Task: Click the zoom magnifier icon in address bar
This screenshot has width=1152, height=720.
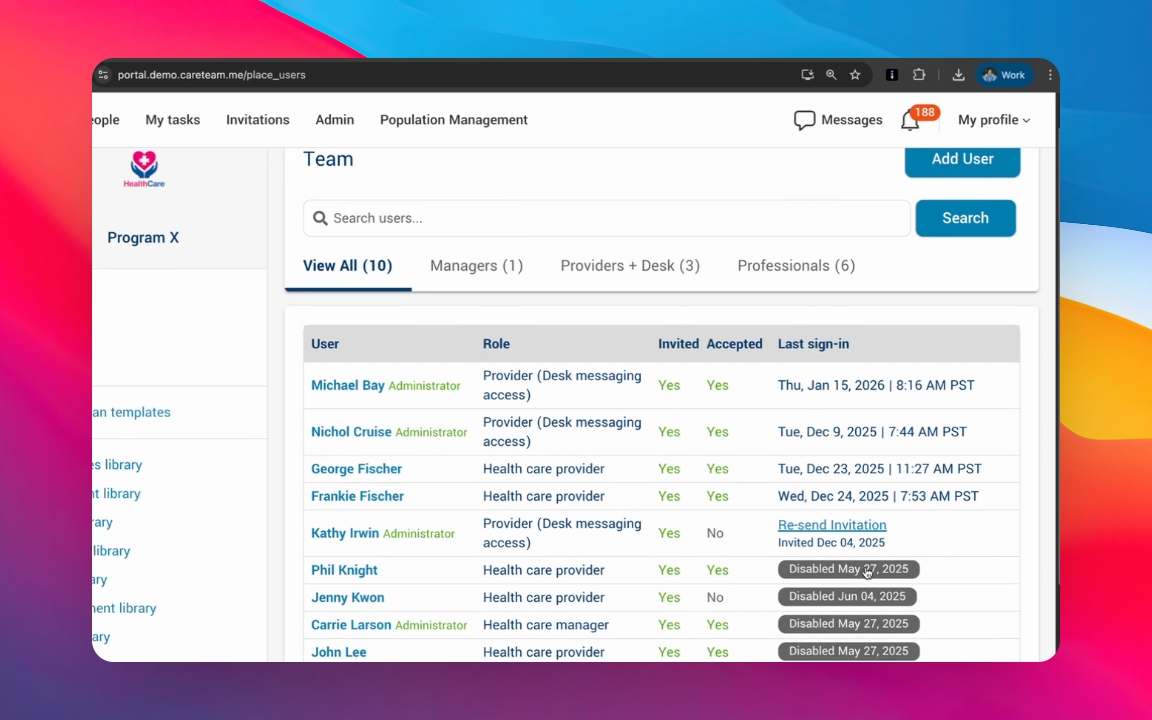Action: click(831, 75)
